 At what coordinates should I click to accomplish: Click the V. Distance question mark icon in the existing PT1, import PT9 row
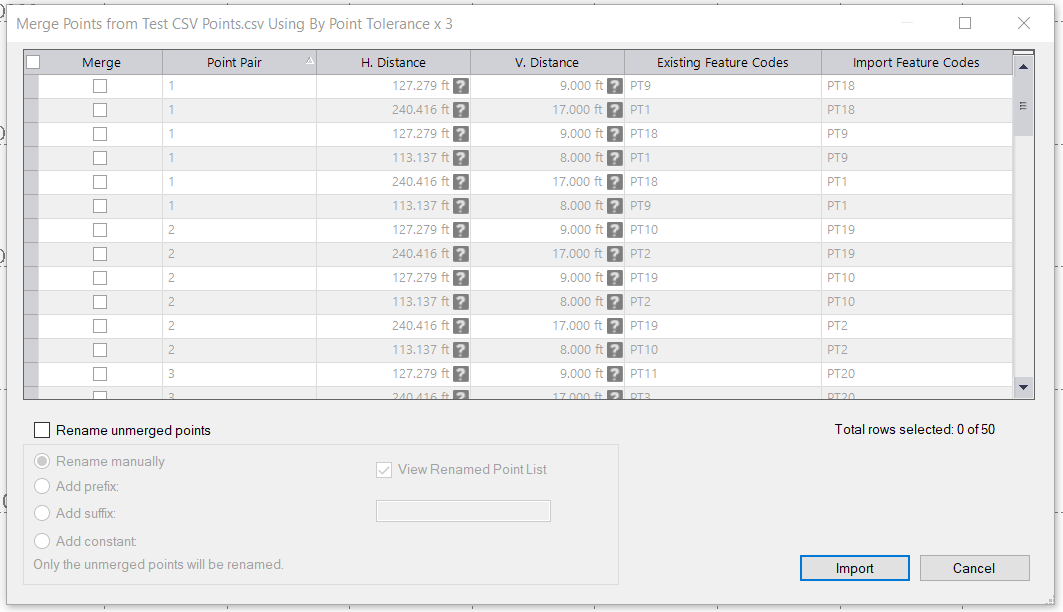614,158
